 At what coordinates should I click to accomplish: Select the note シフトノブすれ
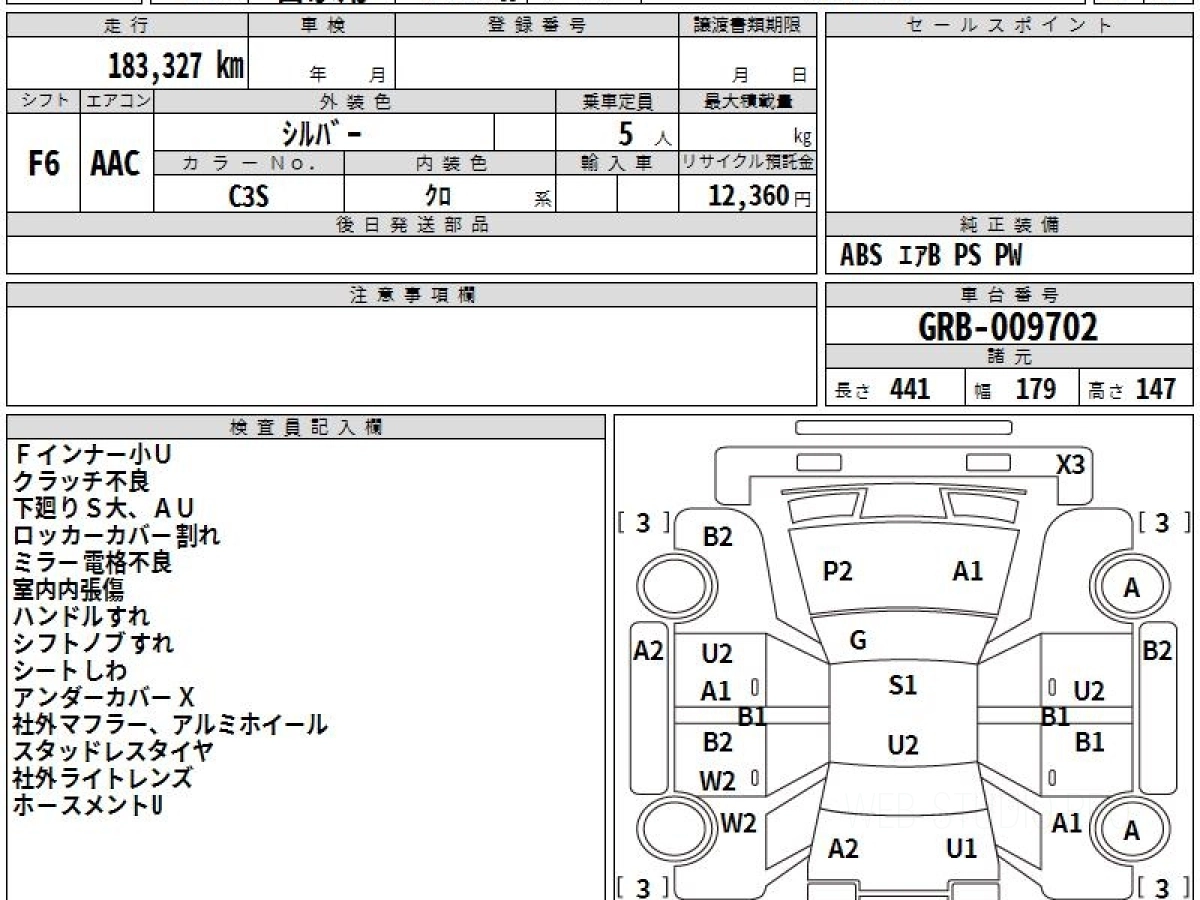[93, 644]
